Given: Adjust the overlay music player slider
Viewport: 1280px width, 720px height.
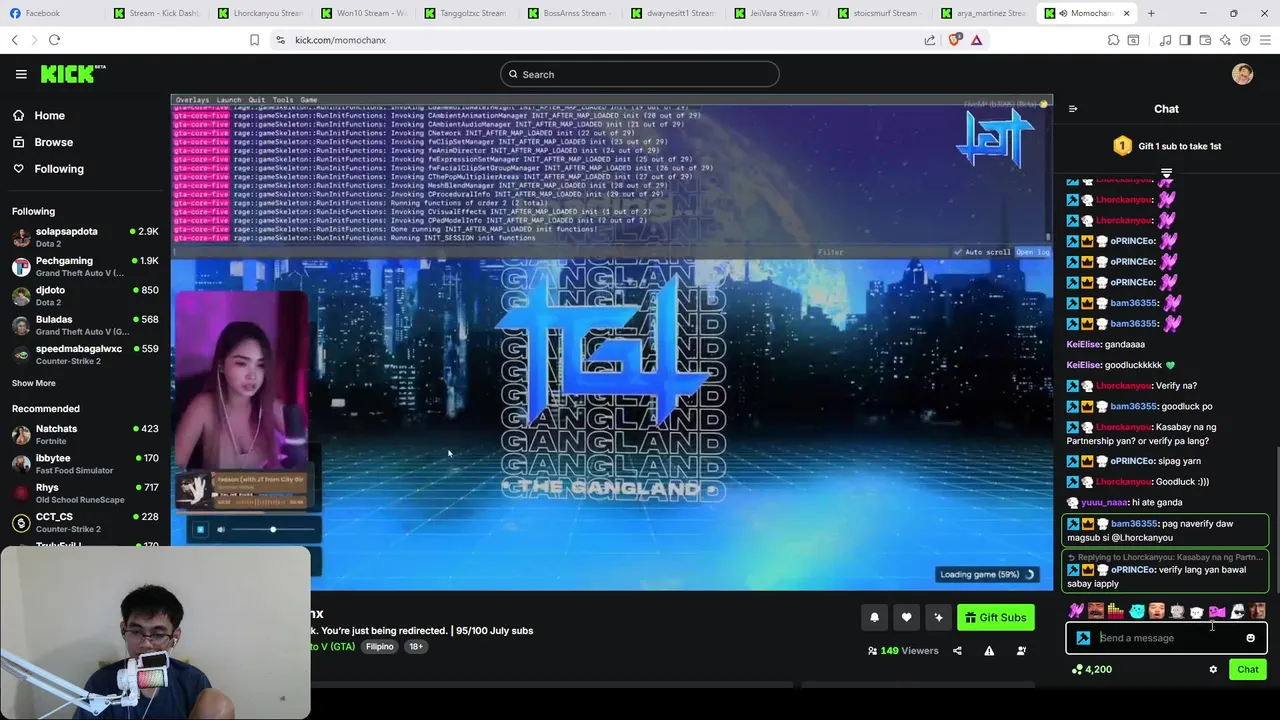Looking at the screenshot, I should pos(272,529).
